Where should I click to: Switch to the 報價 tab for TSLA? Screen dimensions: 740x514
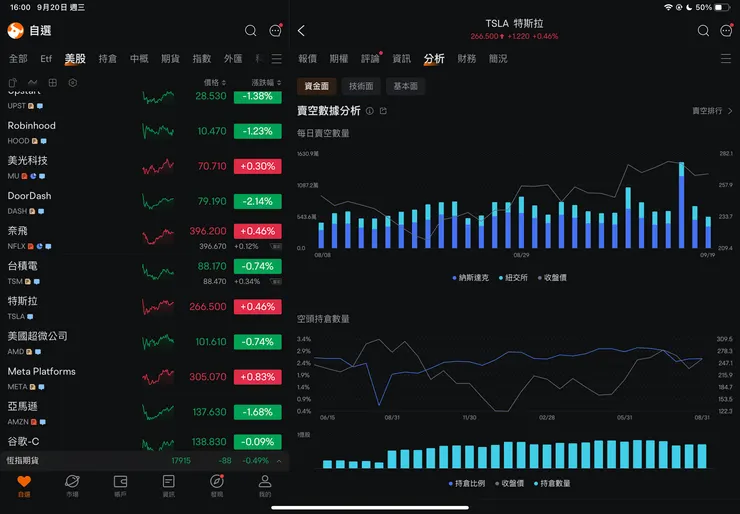[308, 59]
